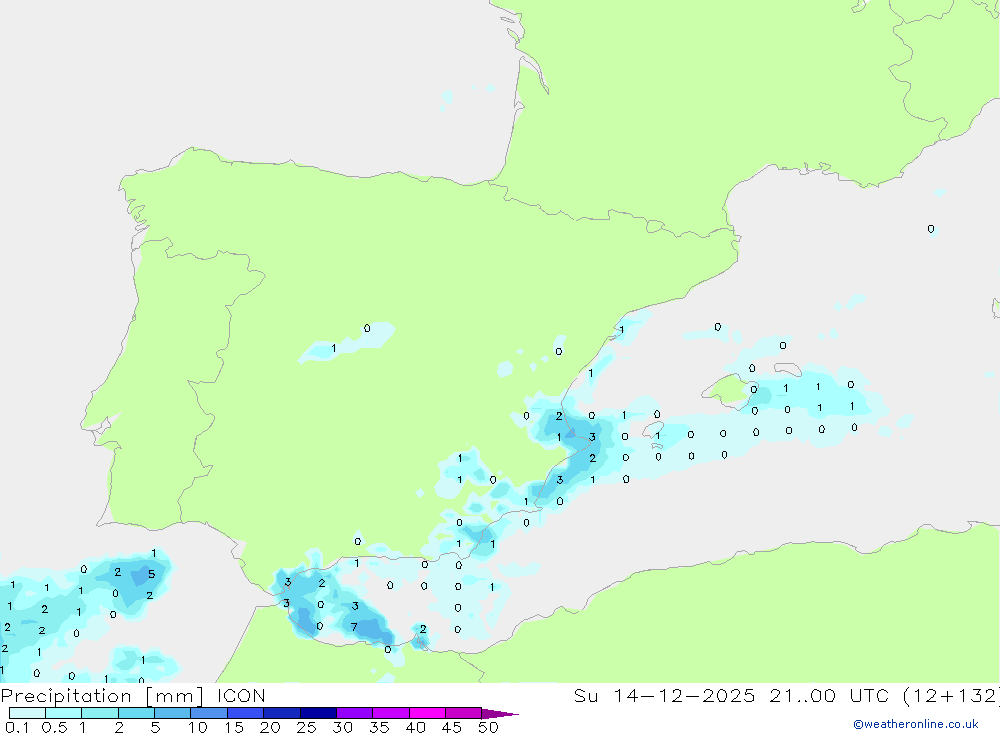Click the navy 25 to 30 mm swatch
Image resolution: width=1000 pixels, height=733 pixels.
point(318,713)
